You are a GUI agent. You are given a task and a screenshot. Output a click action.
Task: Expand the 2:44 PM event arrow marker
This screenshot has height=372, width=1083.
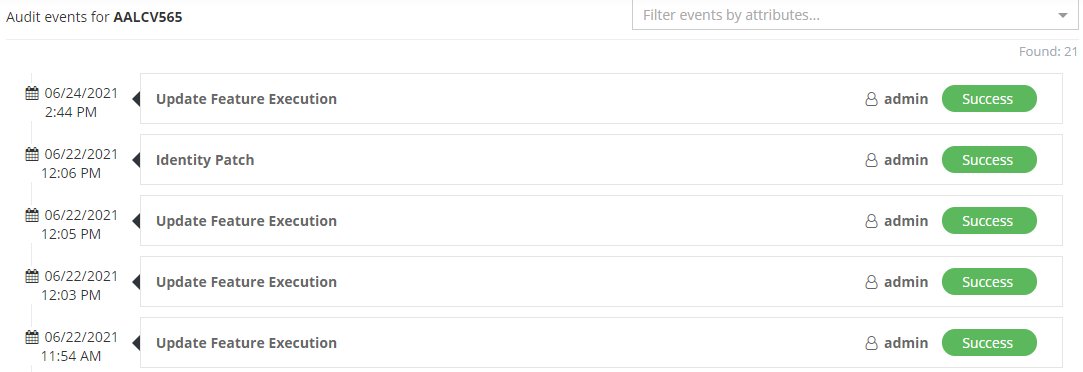[x=136, y=99]
